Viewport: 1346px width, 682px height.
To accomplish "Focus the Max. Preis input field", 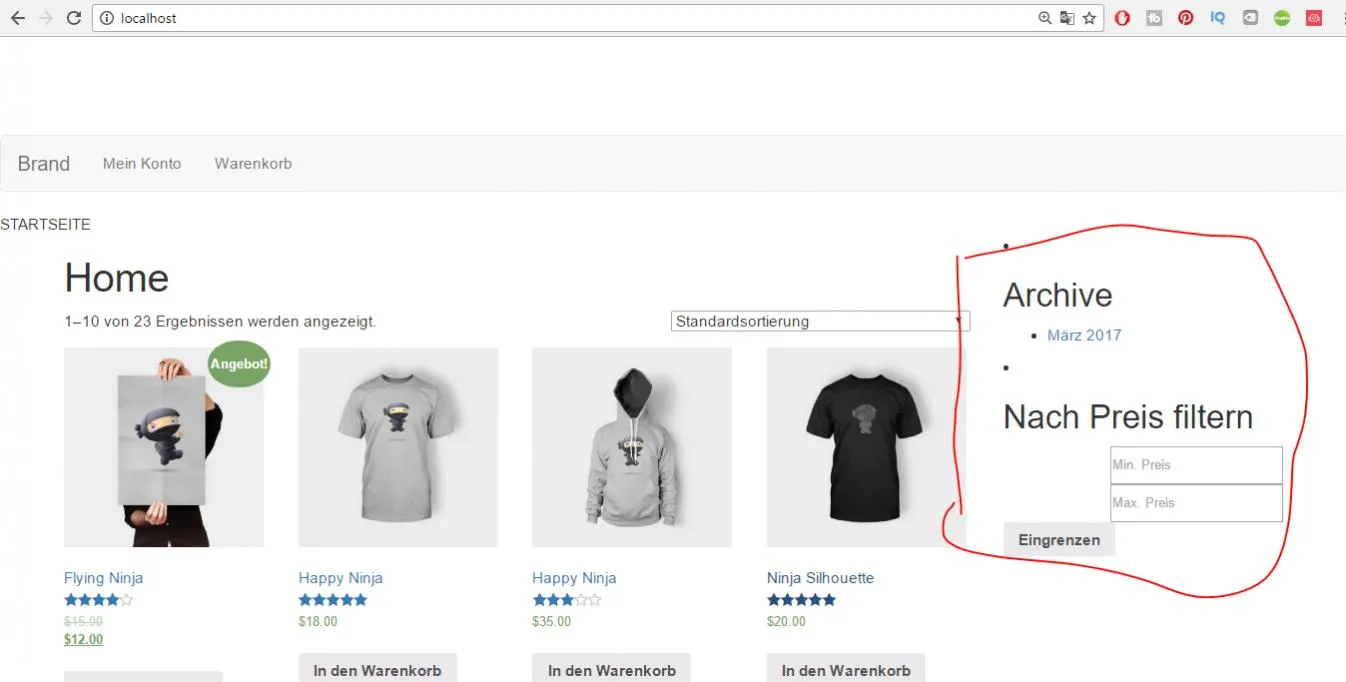I will coord(1196,503).
